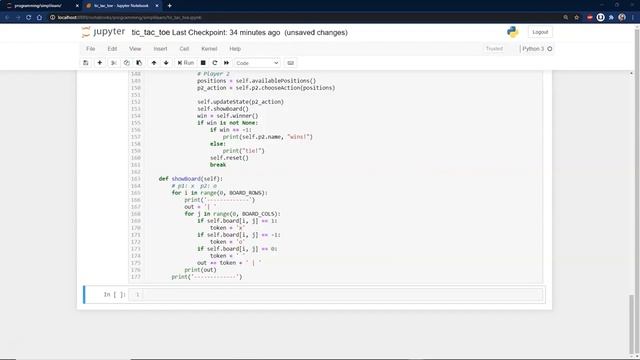
Task: Restart kernel and run all fast-forward icon
Action: [x=227, y=63]
